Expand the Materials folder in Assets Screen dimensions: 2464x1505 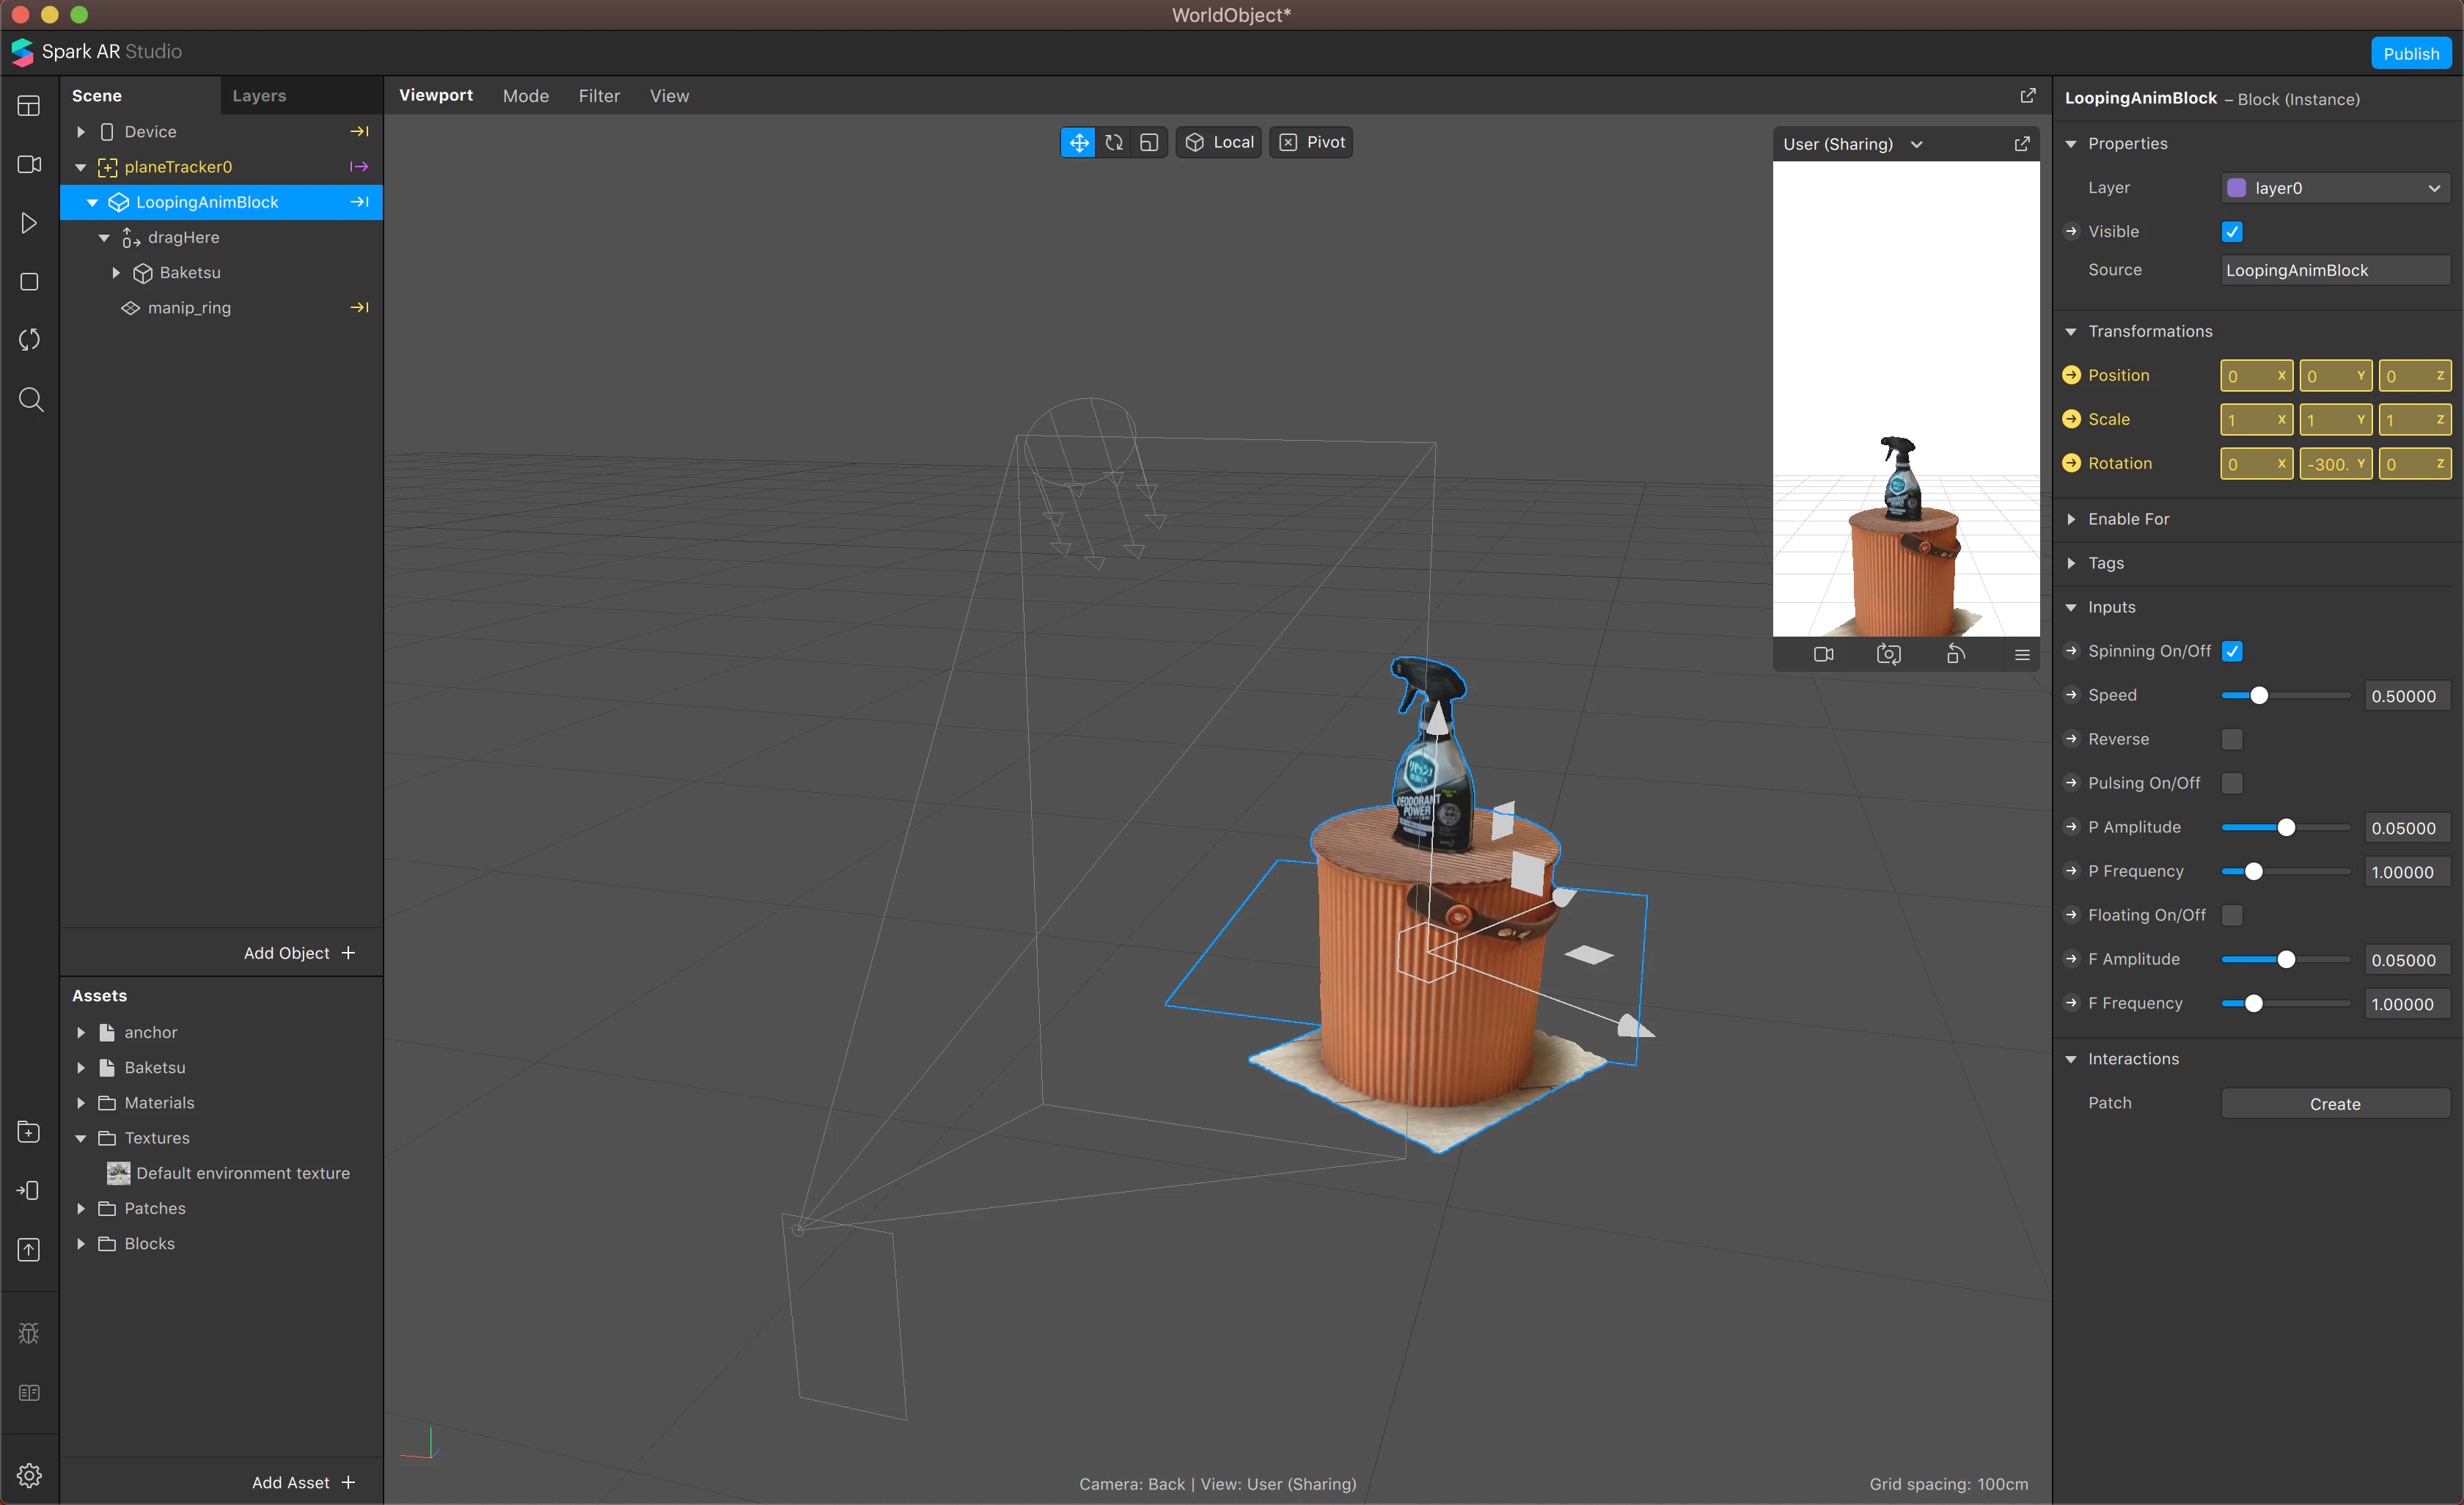[81, 1103]
